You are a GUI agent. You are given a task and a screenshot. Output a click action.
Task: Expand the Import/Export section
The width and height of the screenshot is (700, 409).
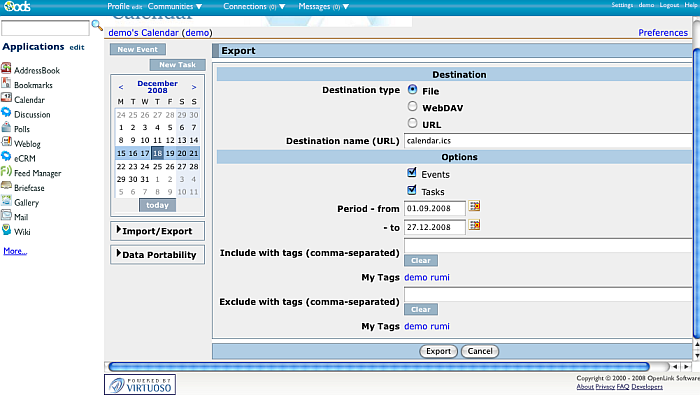[x=158, y=231]
